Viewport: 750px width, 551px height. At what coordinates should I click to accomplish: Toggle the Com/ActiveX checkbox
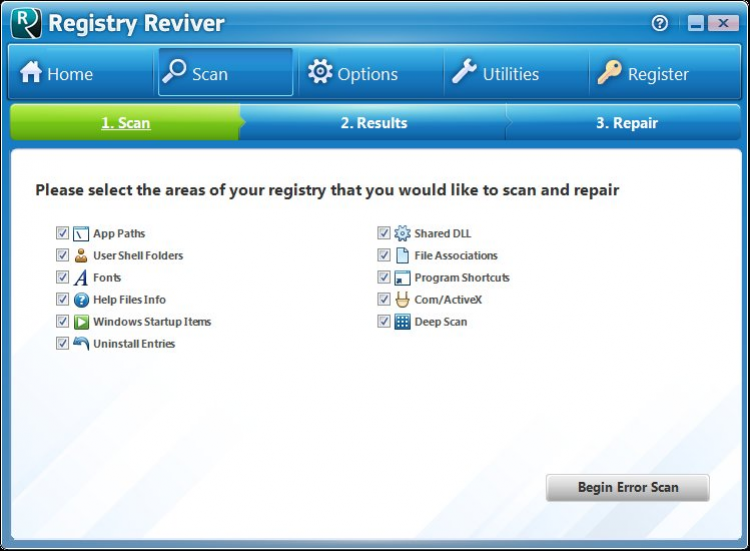tap(384, 299)
